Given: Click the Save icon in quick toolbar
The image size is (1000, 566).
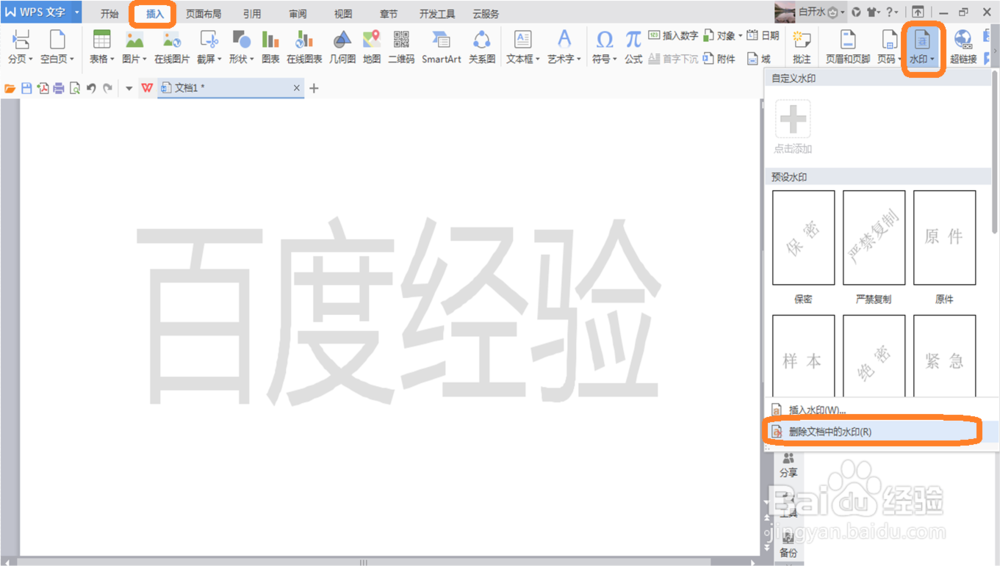Looking at the screenshot, I should coord(26,88).
